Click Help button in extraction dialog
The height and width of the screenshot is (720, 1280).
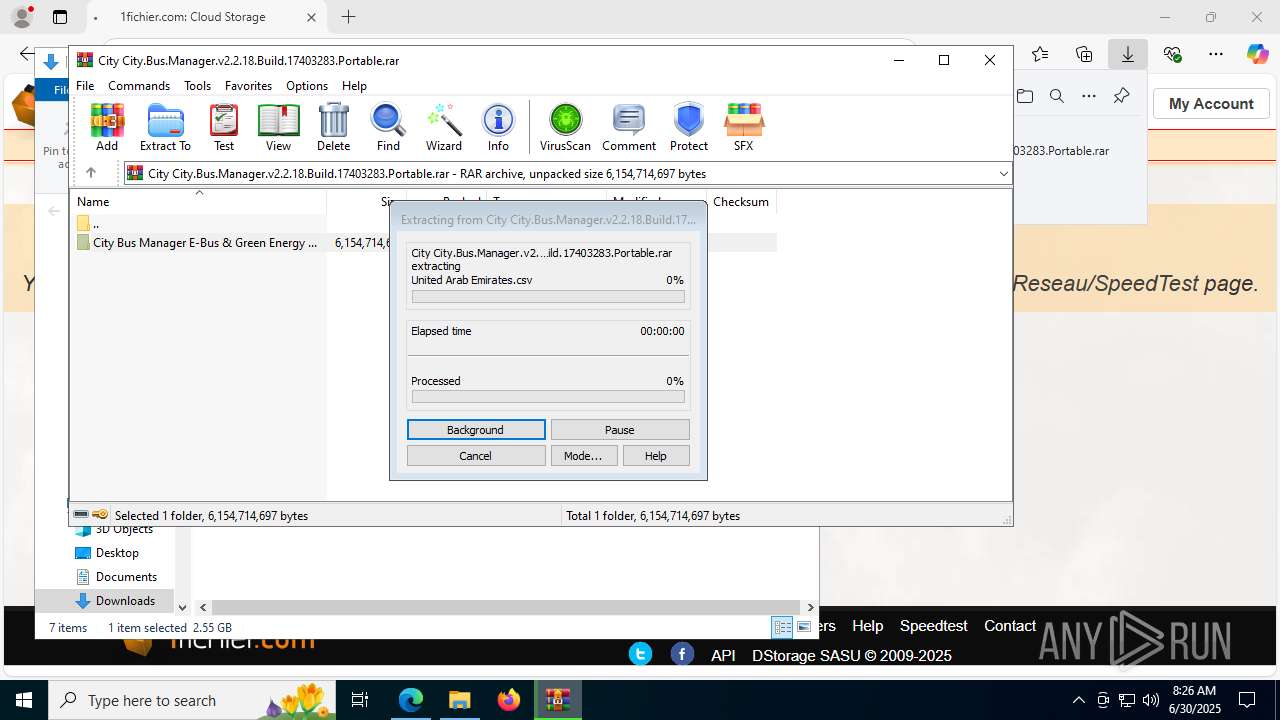656,456
